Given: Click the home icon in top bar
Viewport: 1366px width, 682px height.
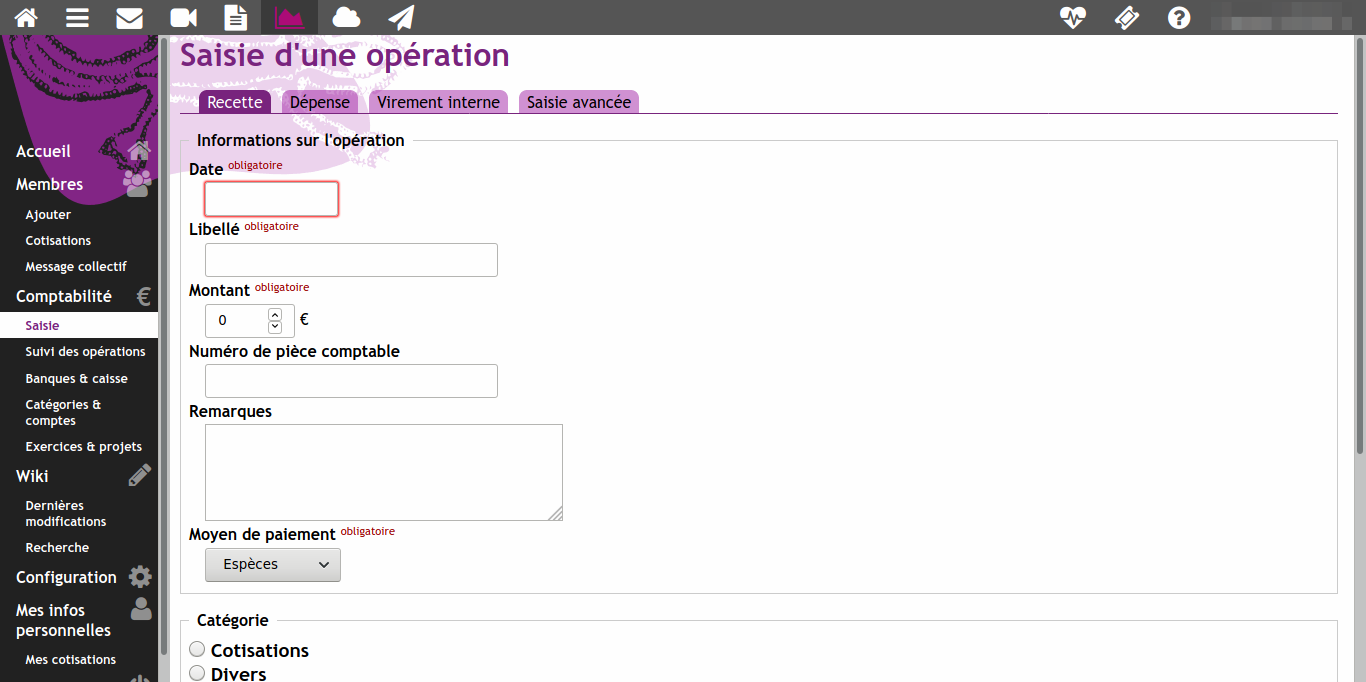Looking at the screenshot, I should [x=26, y=17].
